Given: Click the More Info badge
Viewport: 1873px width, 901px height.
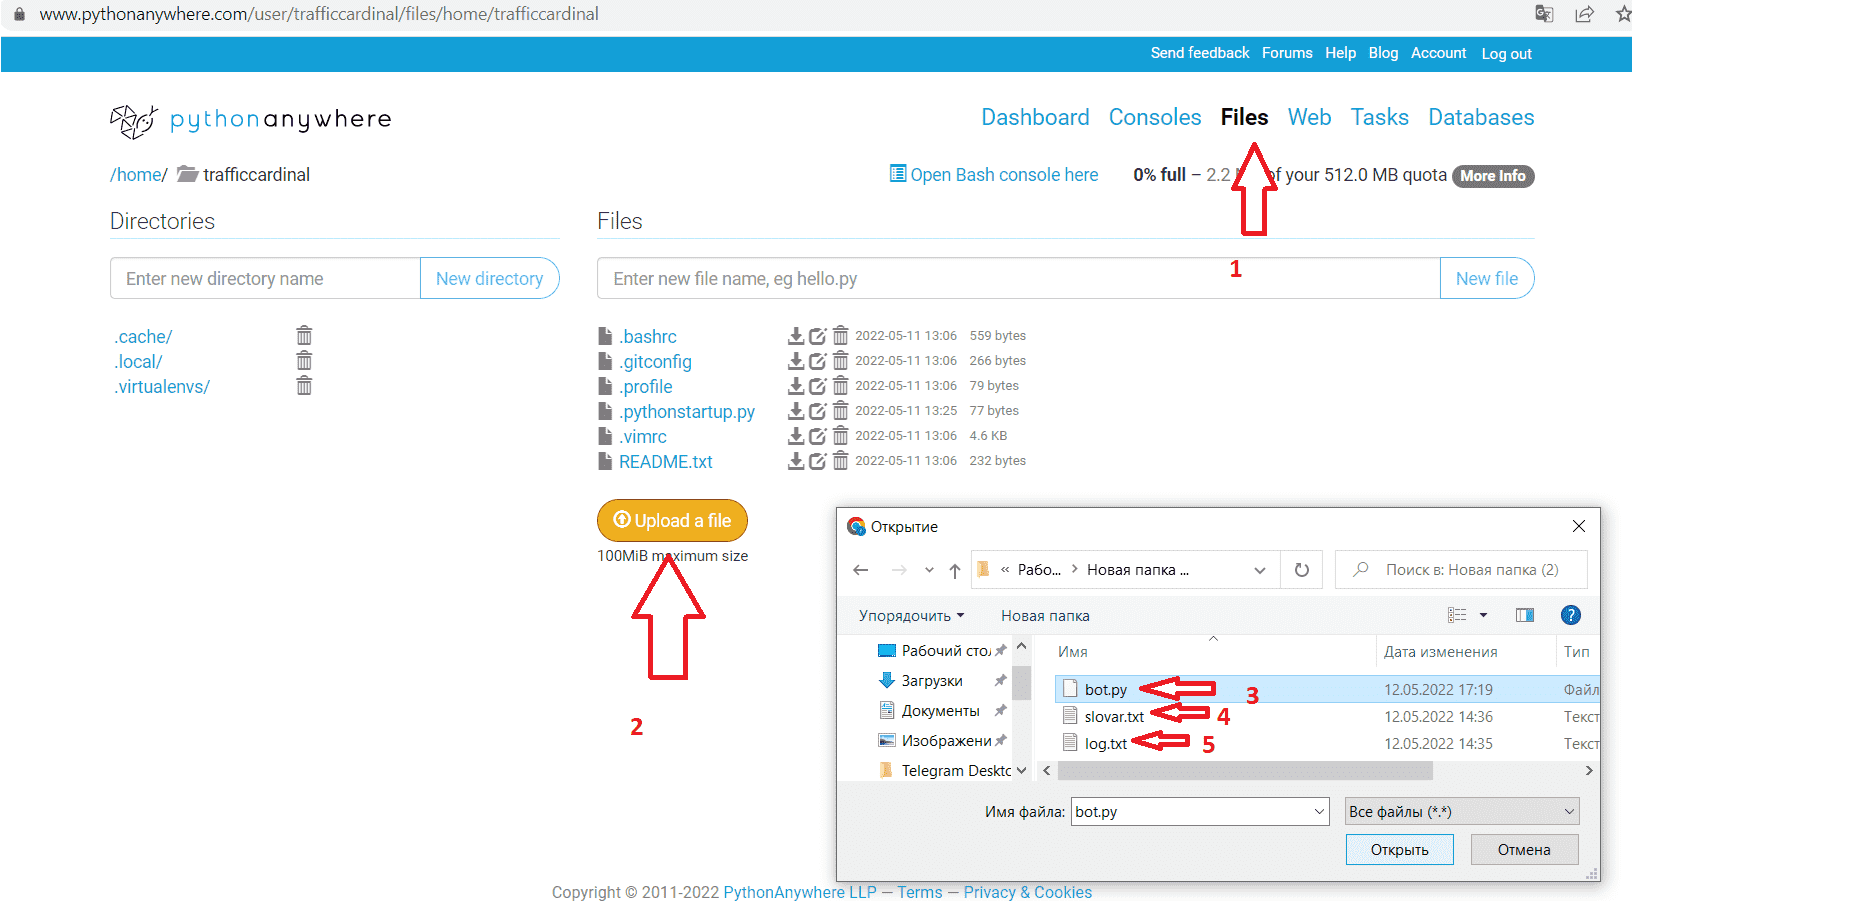Looking at the screenshot, I should (x=1493, y=176).
